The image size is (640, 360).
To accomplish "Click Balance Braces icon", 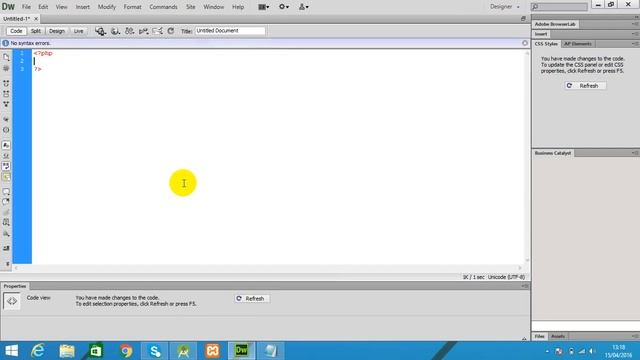I will click(x=6, y=130).
